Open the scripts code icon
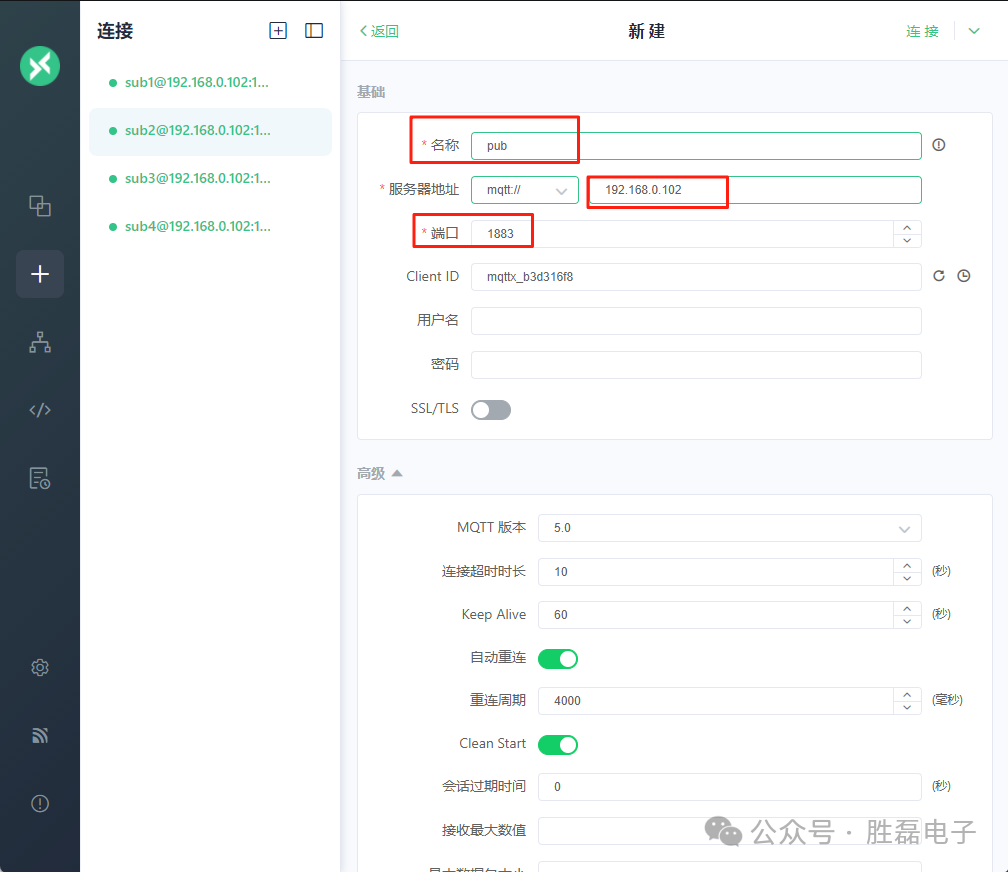The width and height of the screenshot is (1008, 872). pyautogui.click(x=40, y=410)
